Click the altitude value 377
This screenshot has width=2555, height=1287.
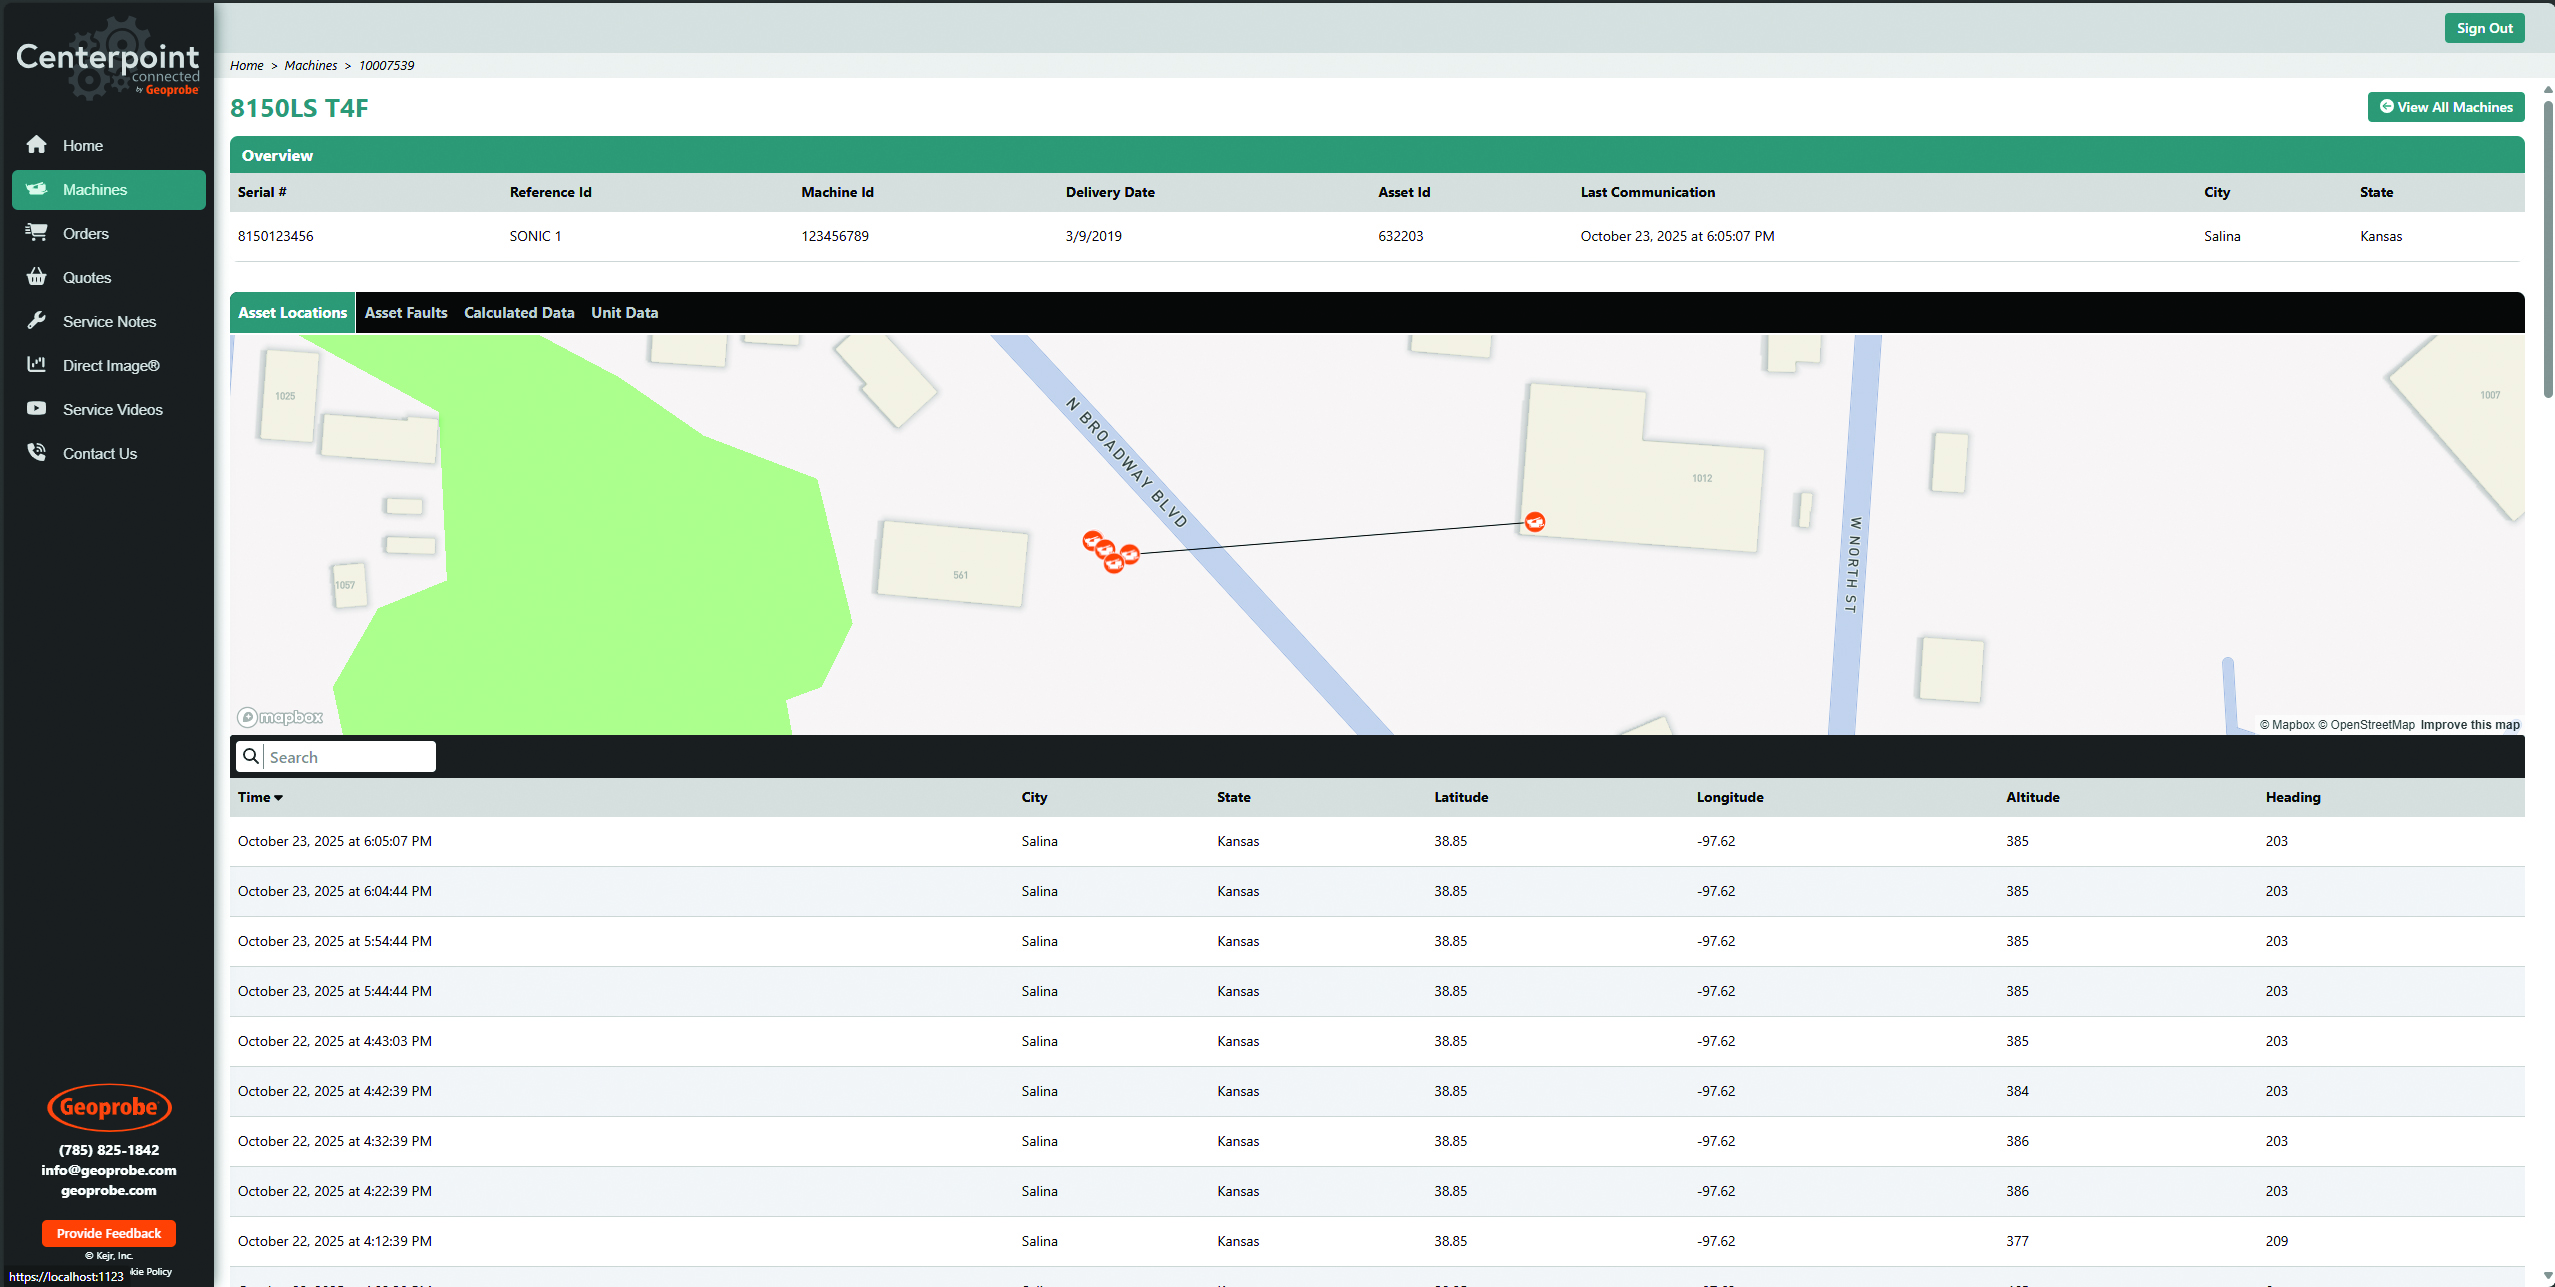pos(2017,1241)
